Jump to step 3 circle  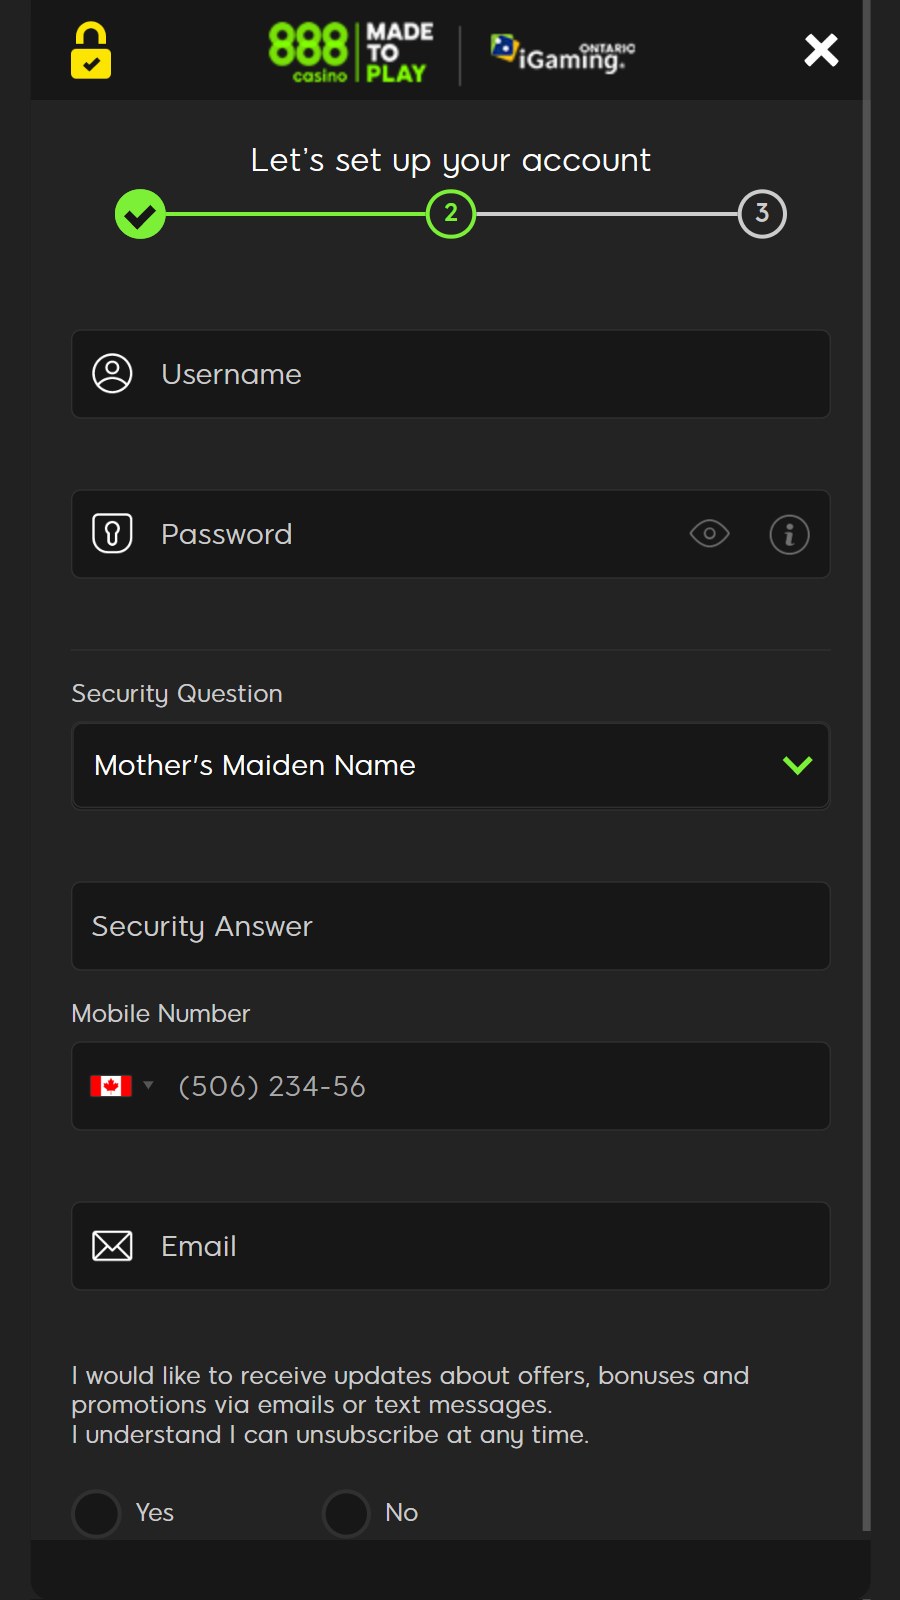click(x=762, y=214)
